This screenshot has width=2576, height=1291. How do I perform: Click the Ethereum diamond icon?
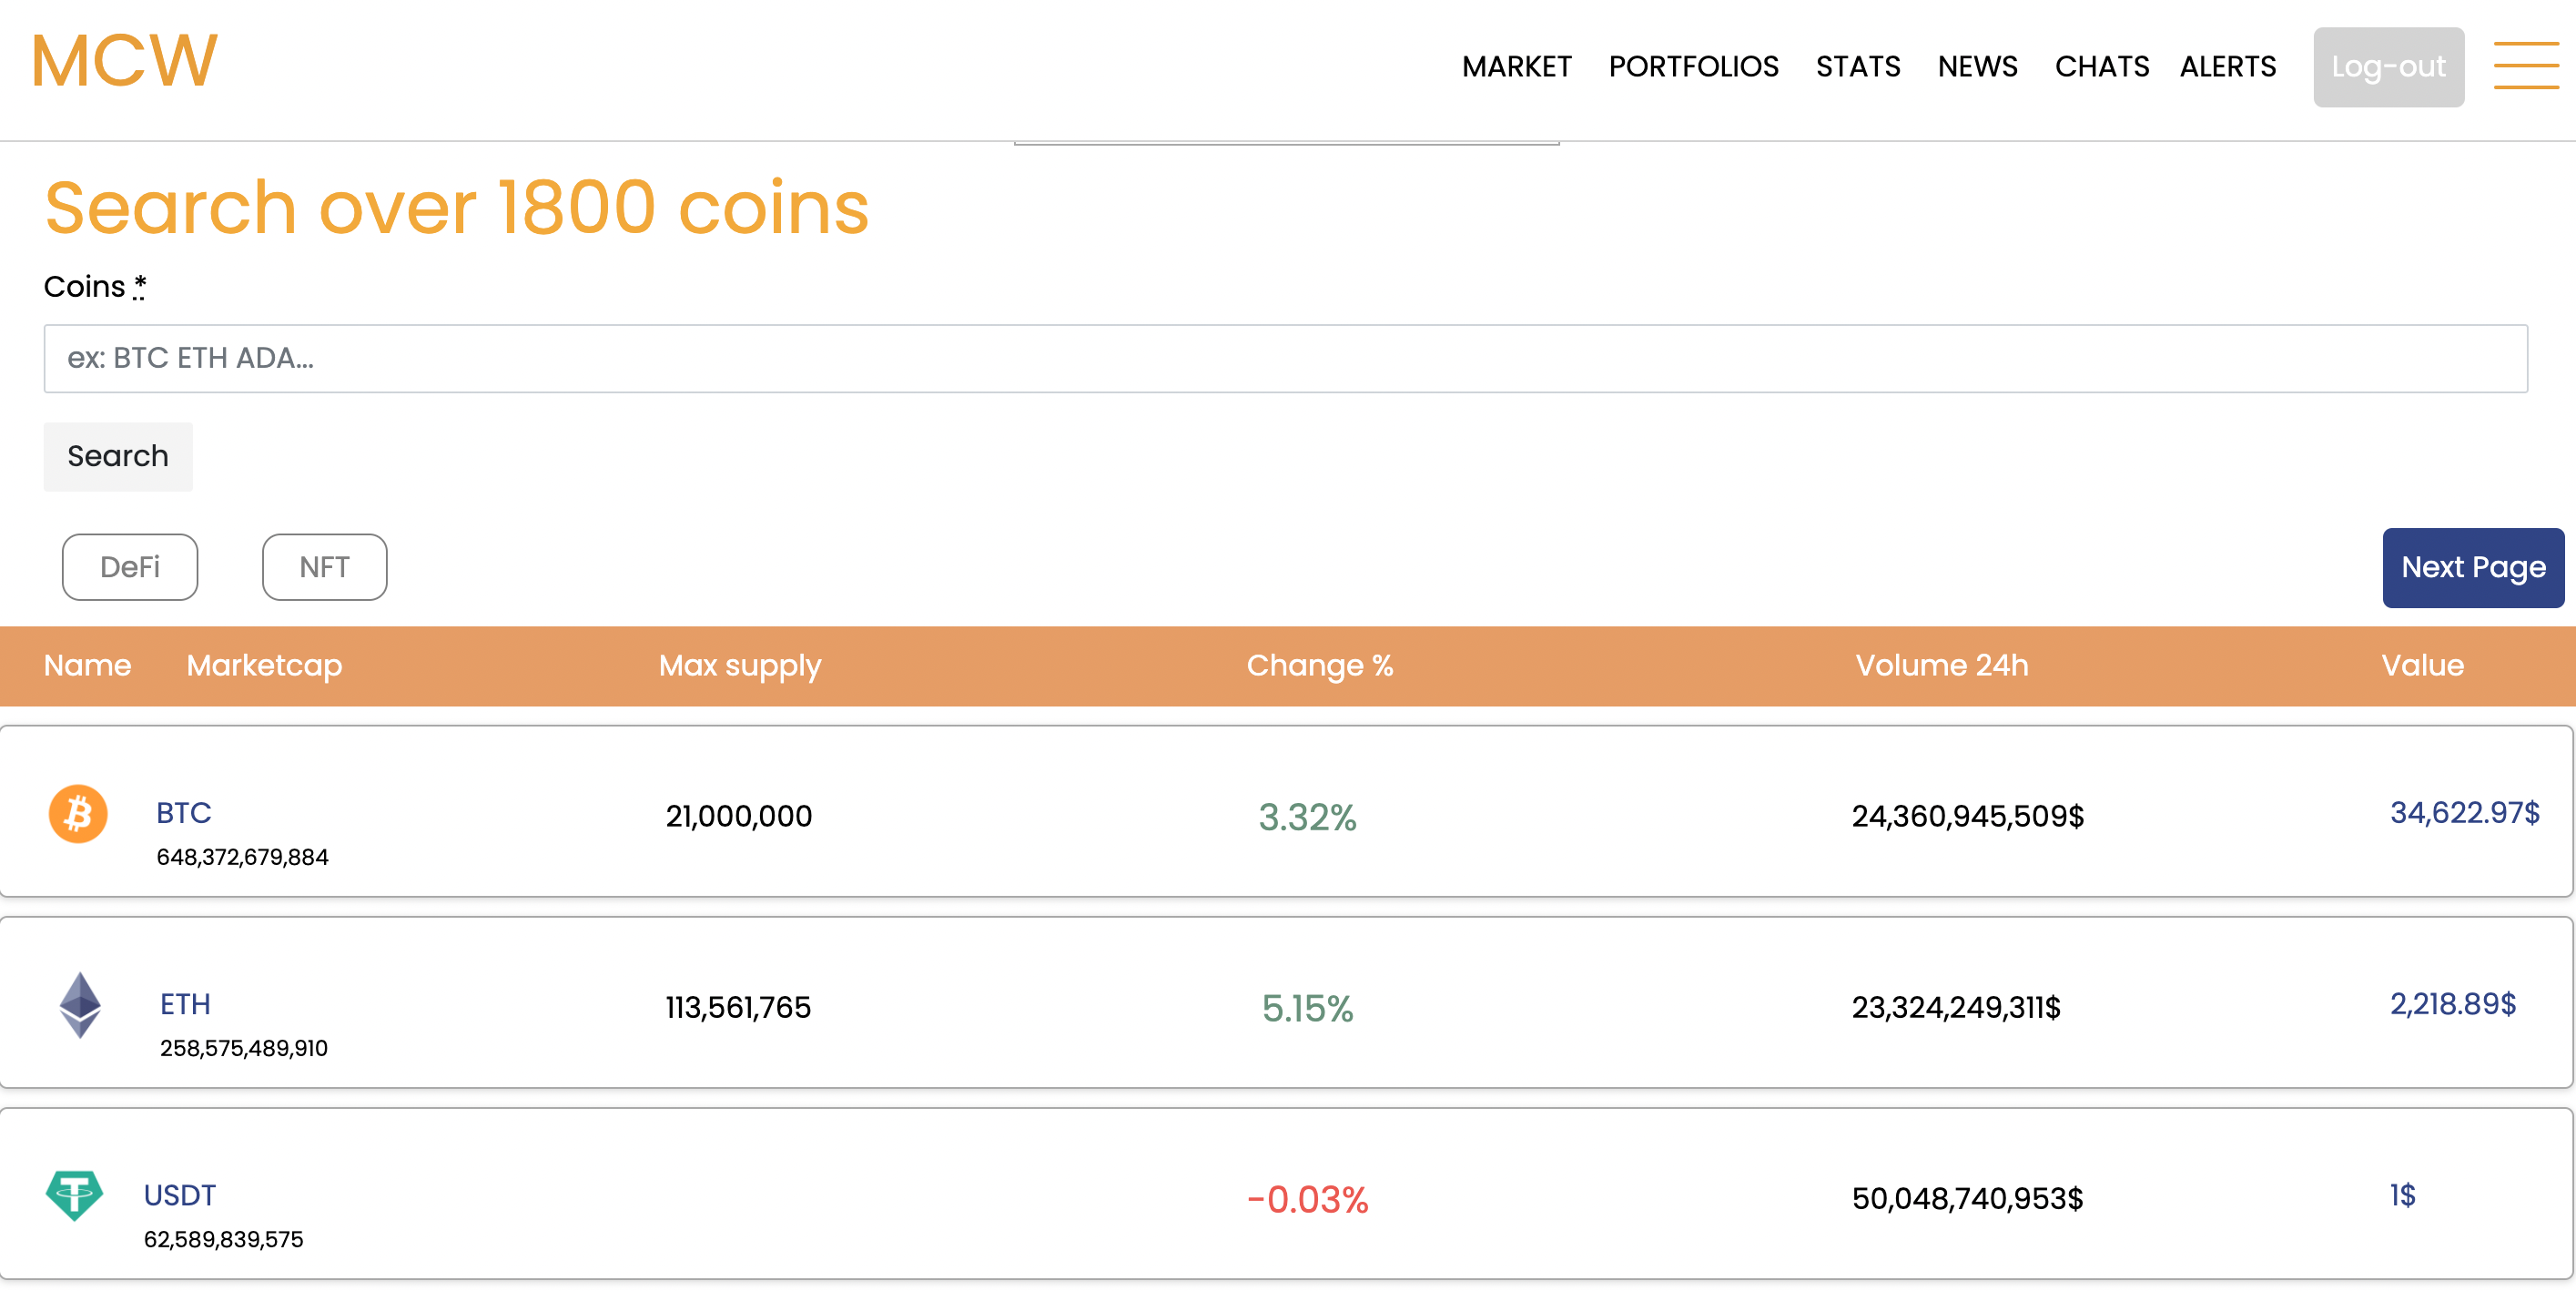(80, 1005)
